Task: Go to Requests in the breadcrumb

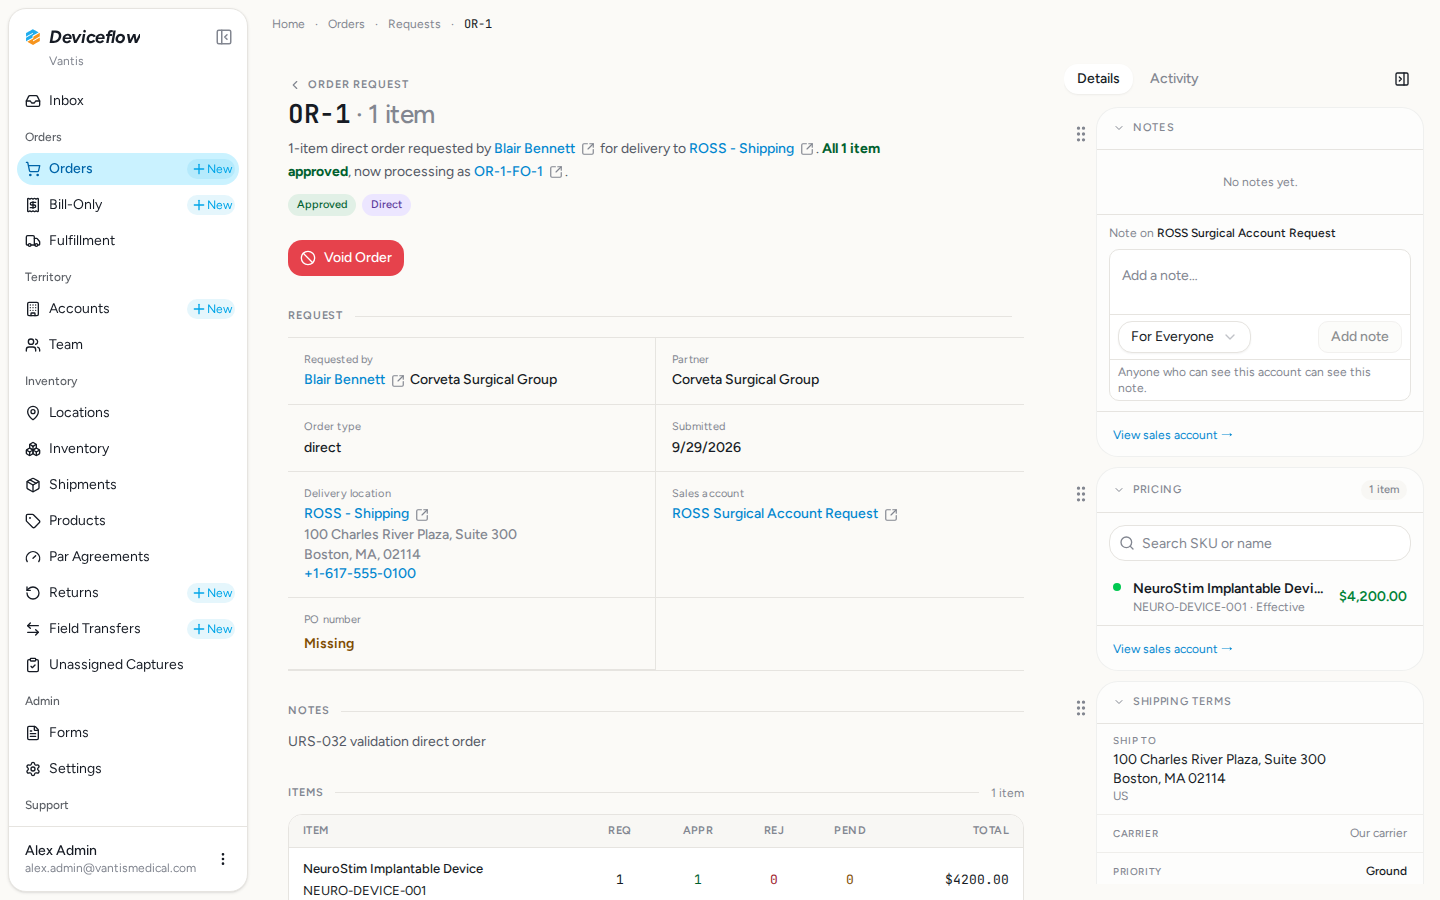Action: pos(414,24)
